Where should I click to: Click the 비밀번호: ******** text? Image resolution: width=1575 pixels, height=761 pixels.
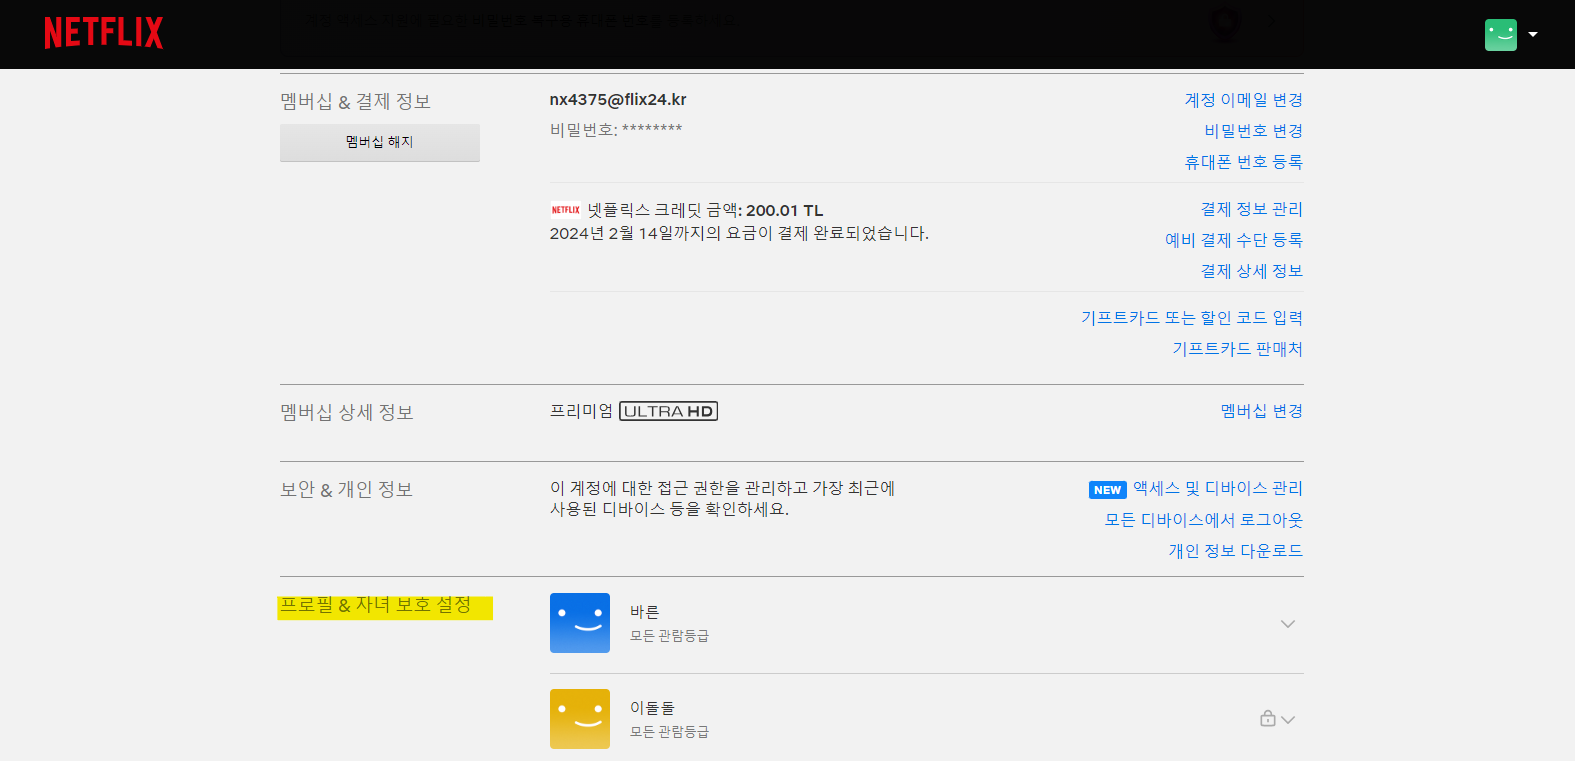[616, 129]
